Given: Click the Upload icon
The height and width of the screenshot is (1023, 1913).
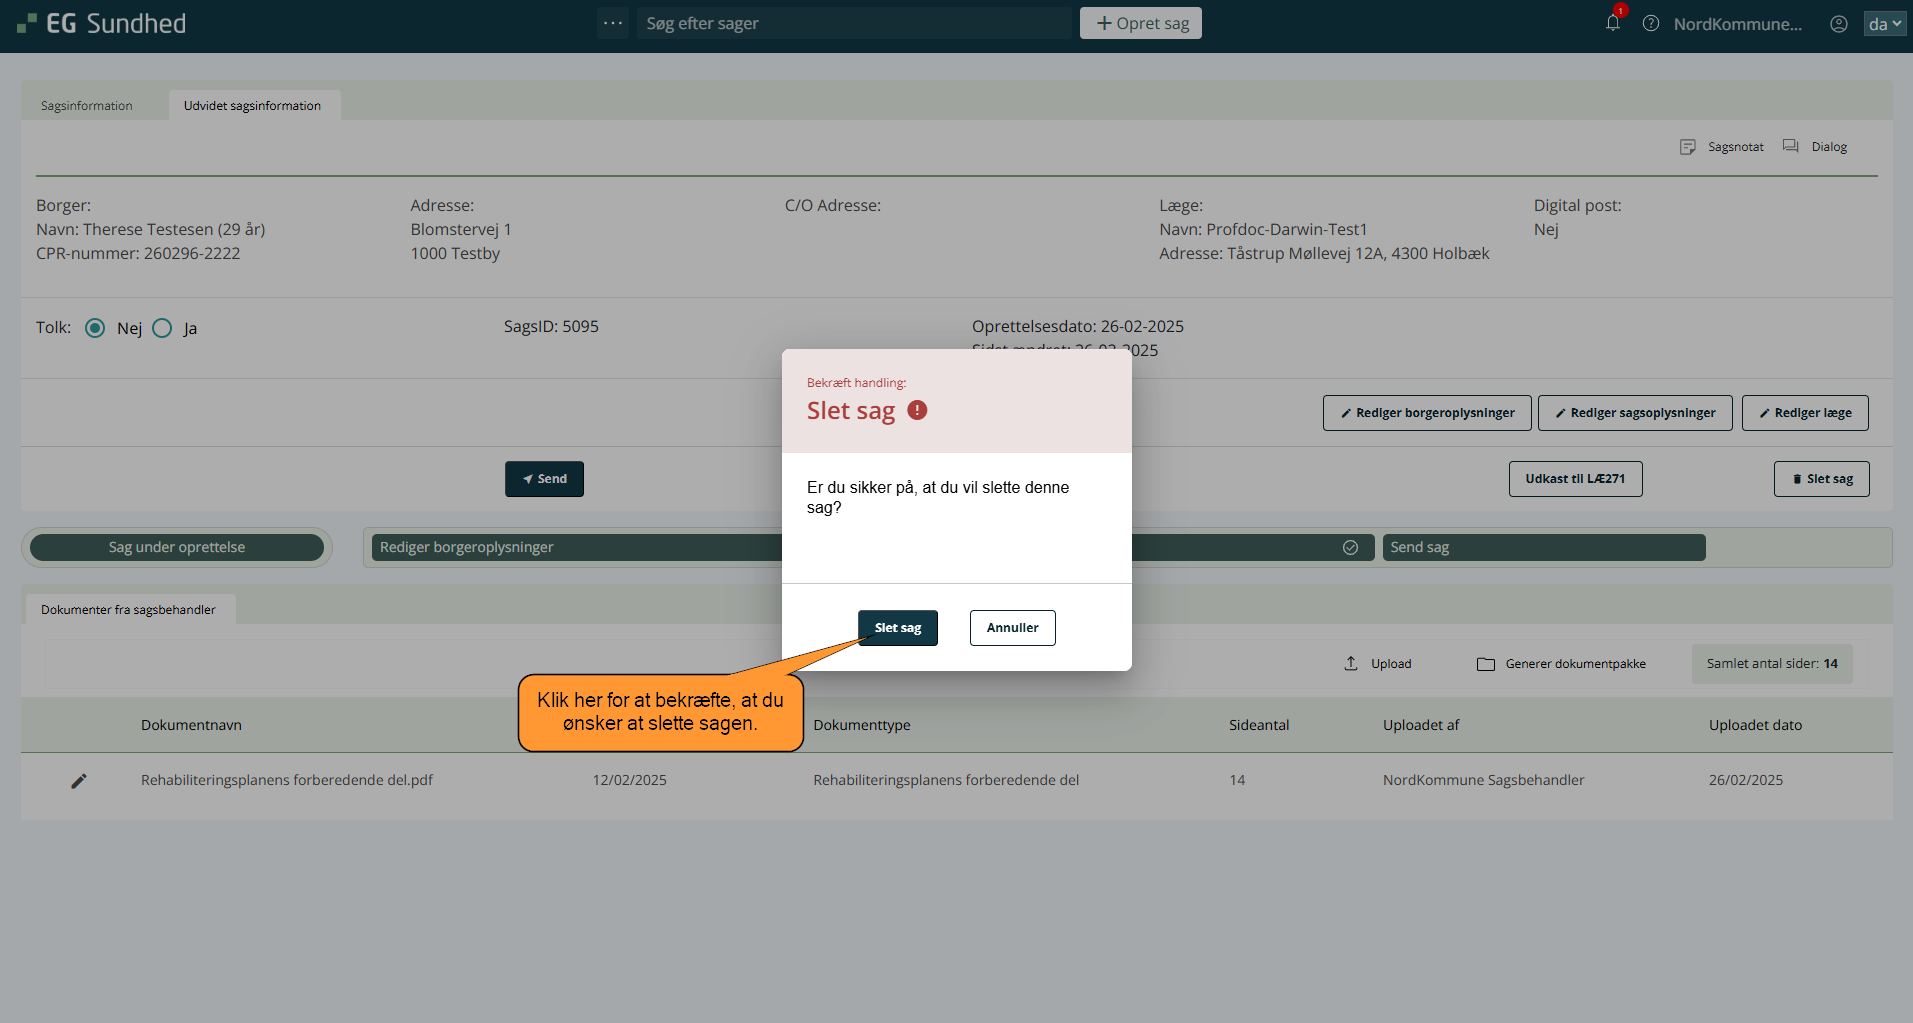Looking at the screenshot, I should [1351, 664].
